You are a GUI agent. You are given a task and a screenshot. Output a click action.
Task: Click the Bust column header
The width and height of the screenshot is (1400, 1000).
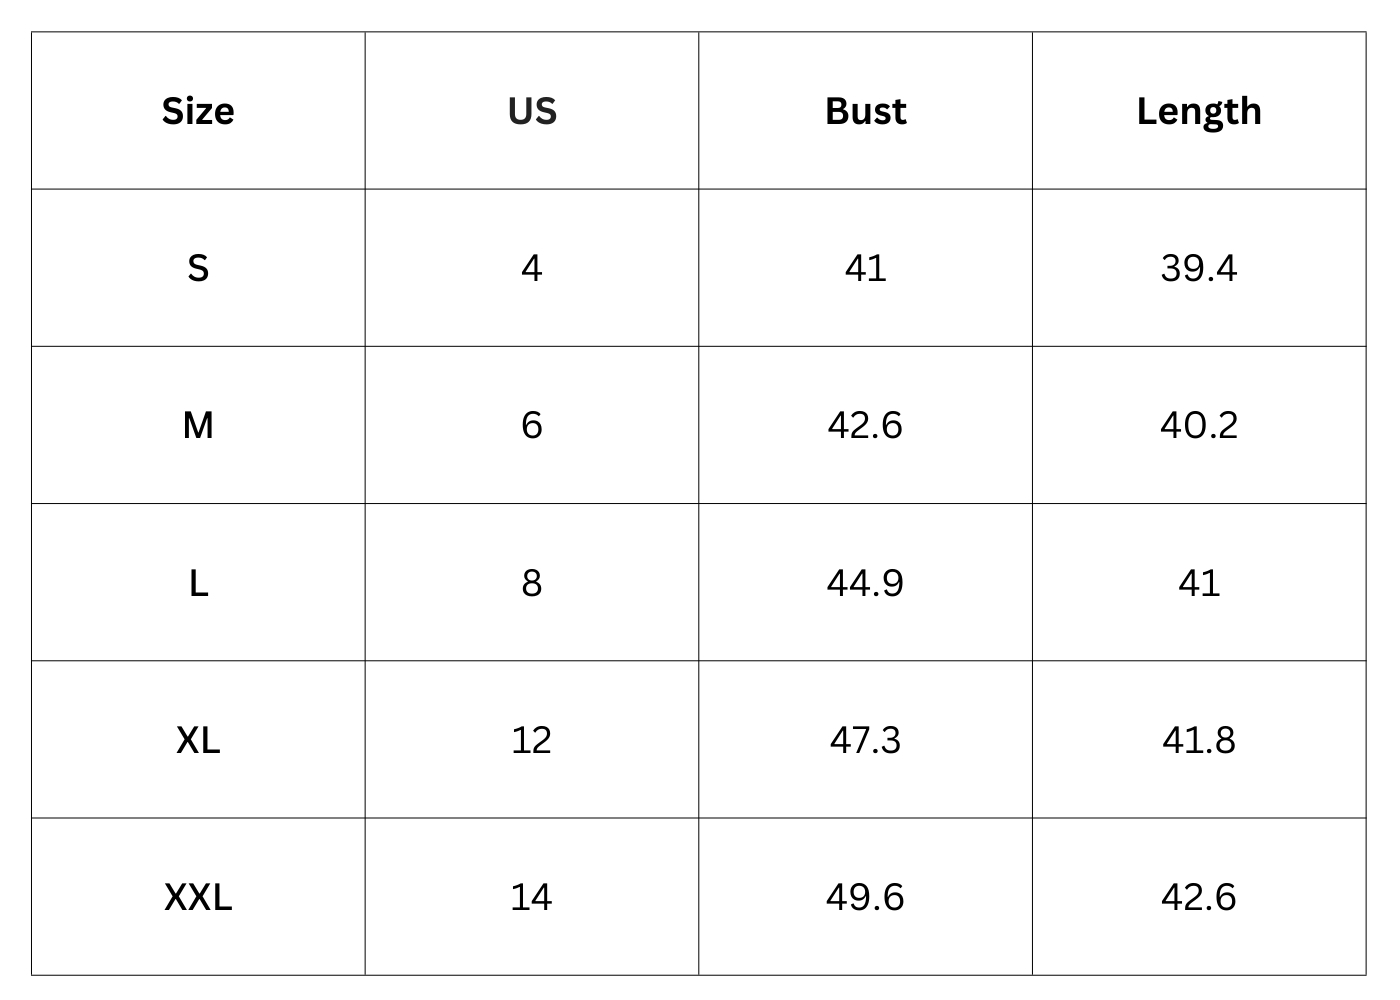(x=865, y=111)
